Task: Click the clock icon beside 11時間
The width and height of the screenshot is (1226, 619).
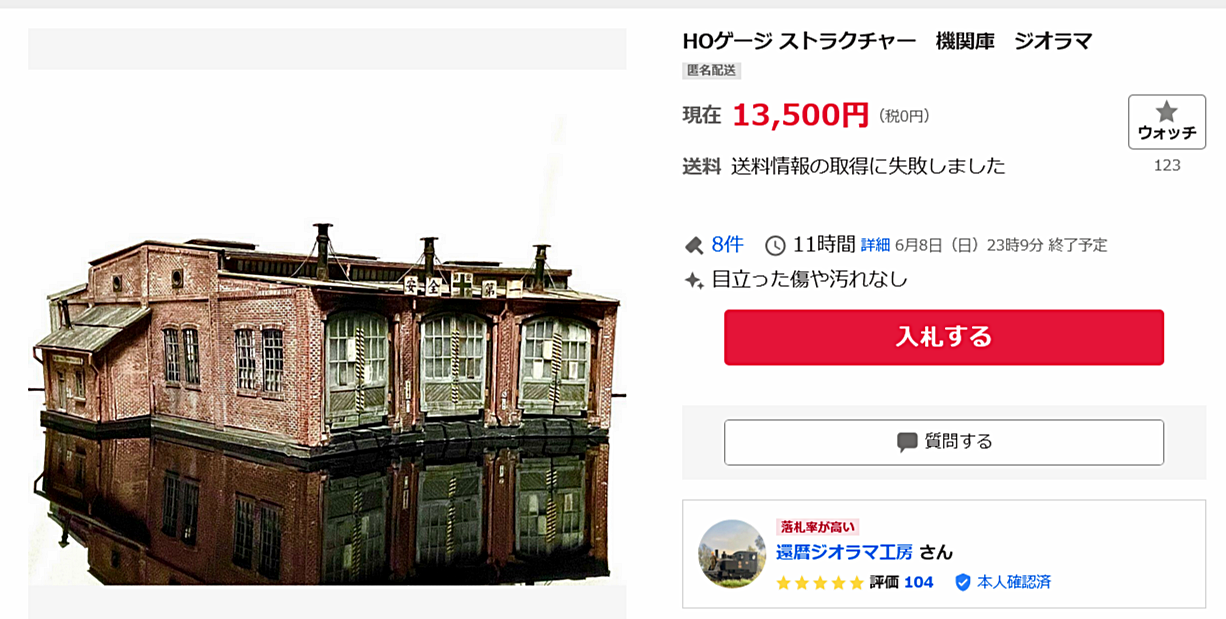Action: pyautogui.click(x=775, y=245)
